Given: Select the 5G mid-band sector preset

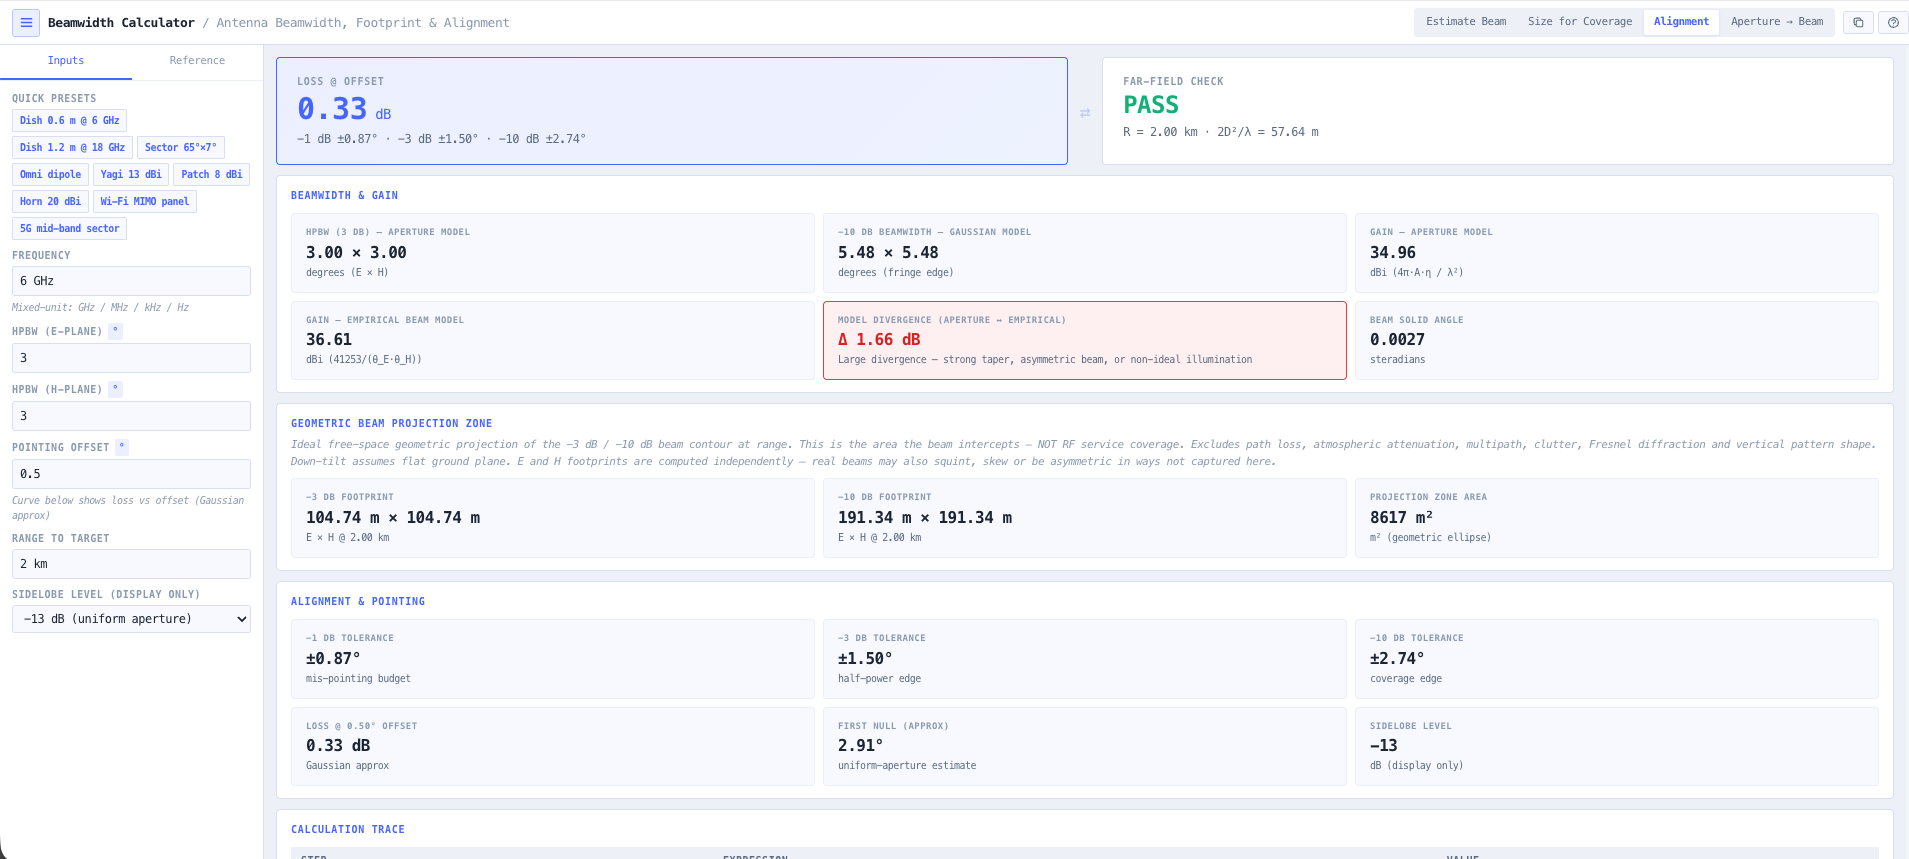Looking at the screenshot, I should tap(69, 229).
